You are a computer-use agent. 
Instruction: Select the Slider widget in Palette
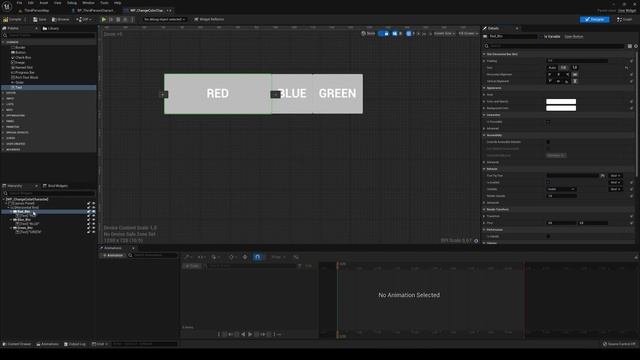click(18, 82)
